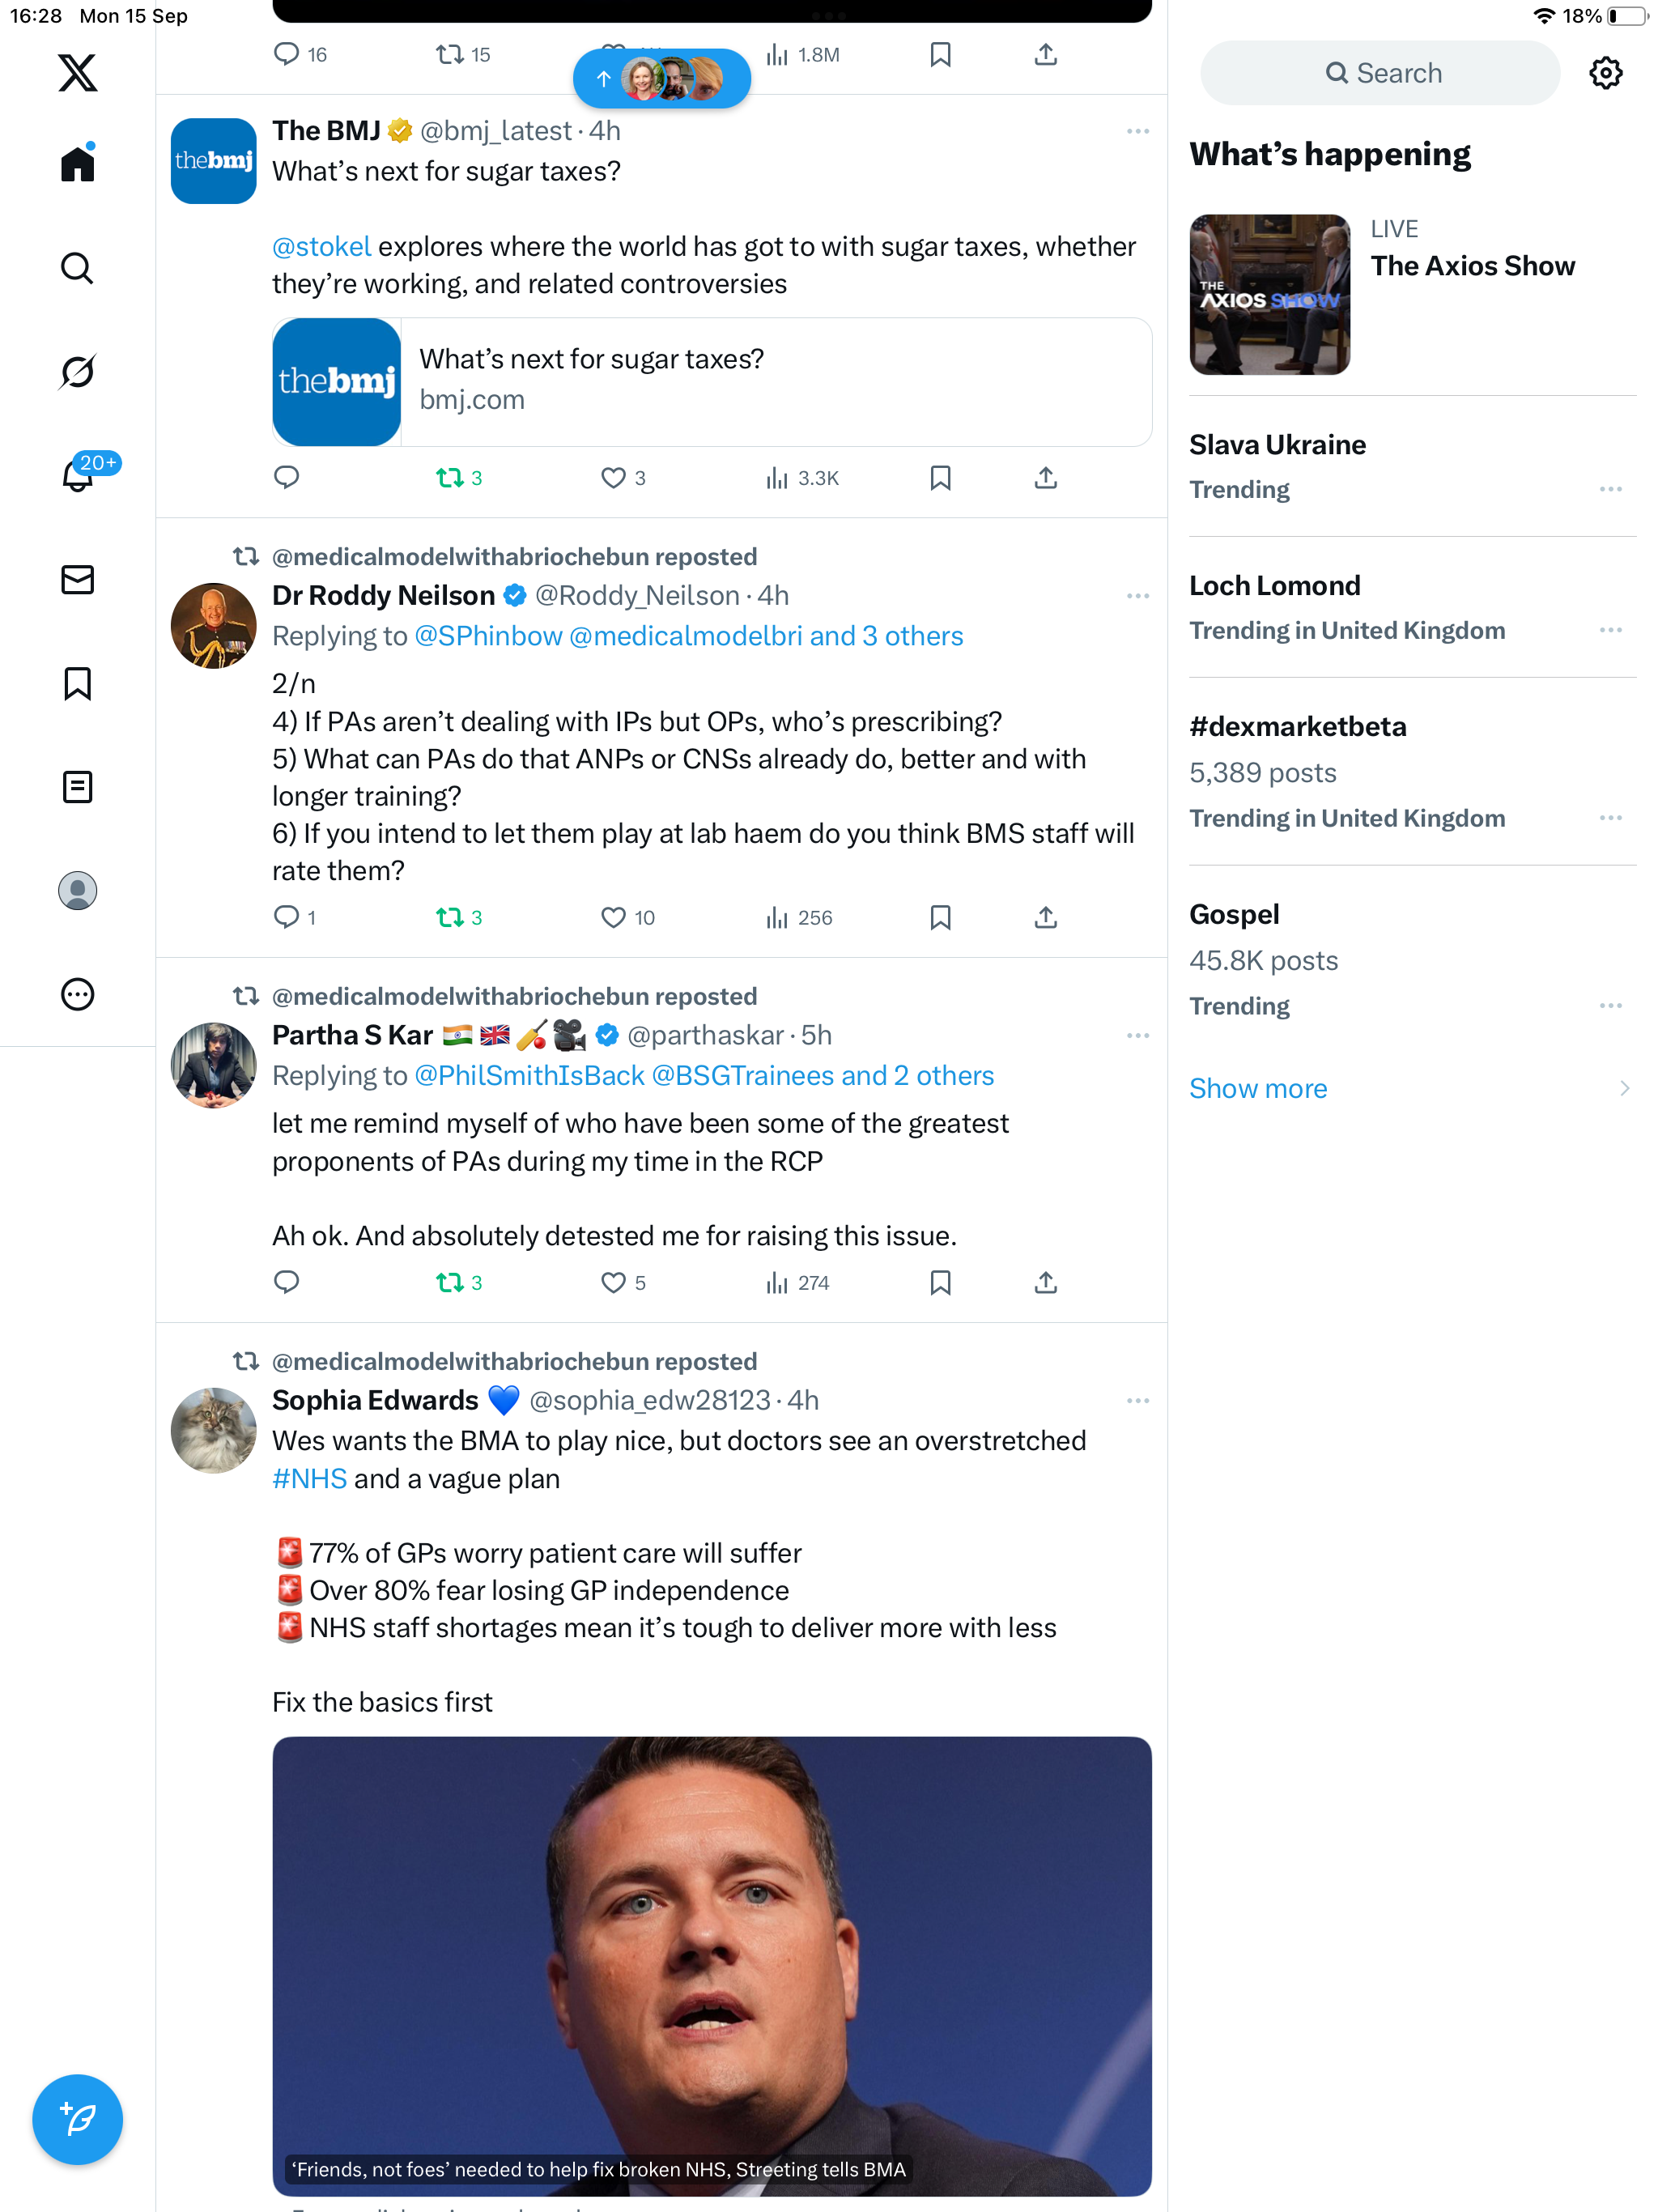Open options for Slava Ukraine trend
This screenshot has height=2212, width=1658.
coord(1610,489)
